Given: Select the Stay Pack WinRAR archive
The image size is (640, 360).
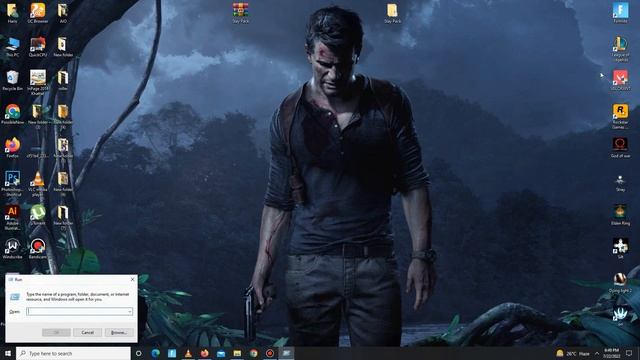Looking at the screenshot, I should click(x=240, y=12).
